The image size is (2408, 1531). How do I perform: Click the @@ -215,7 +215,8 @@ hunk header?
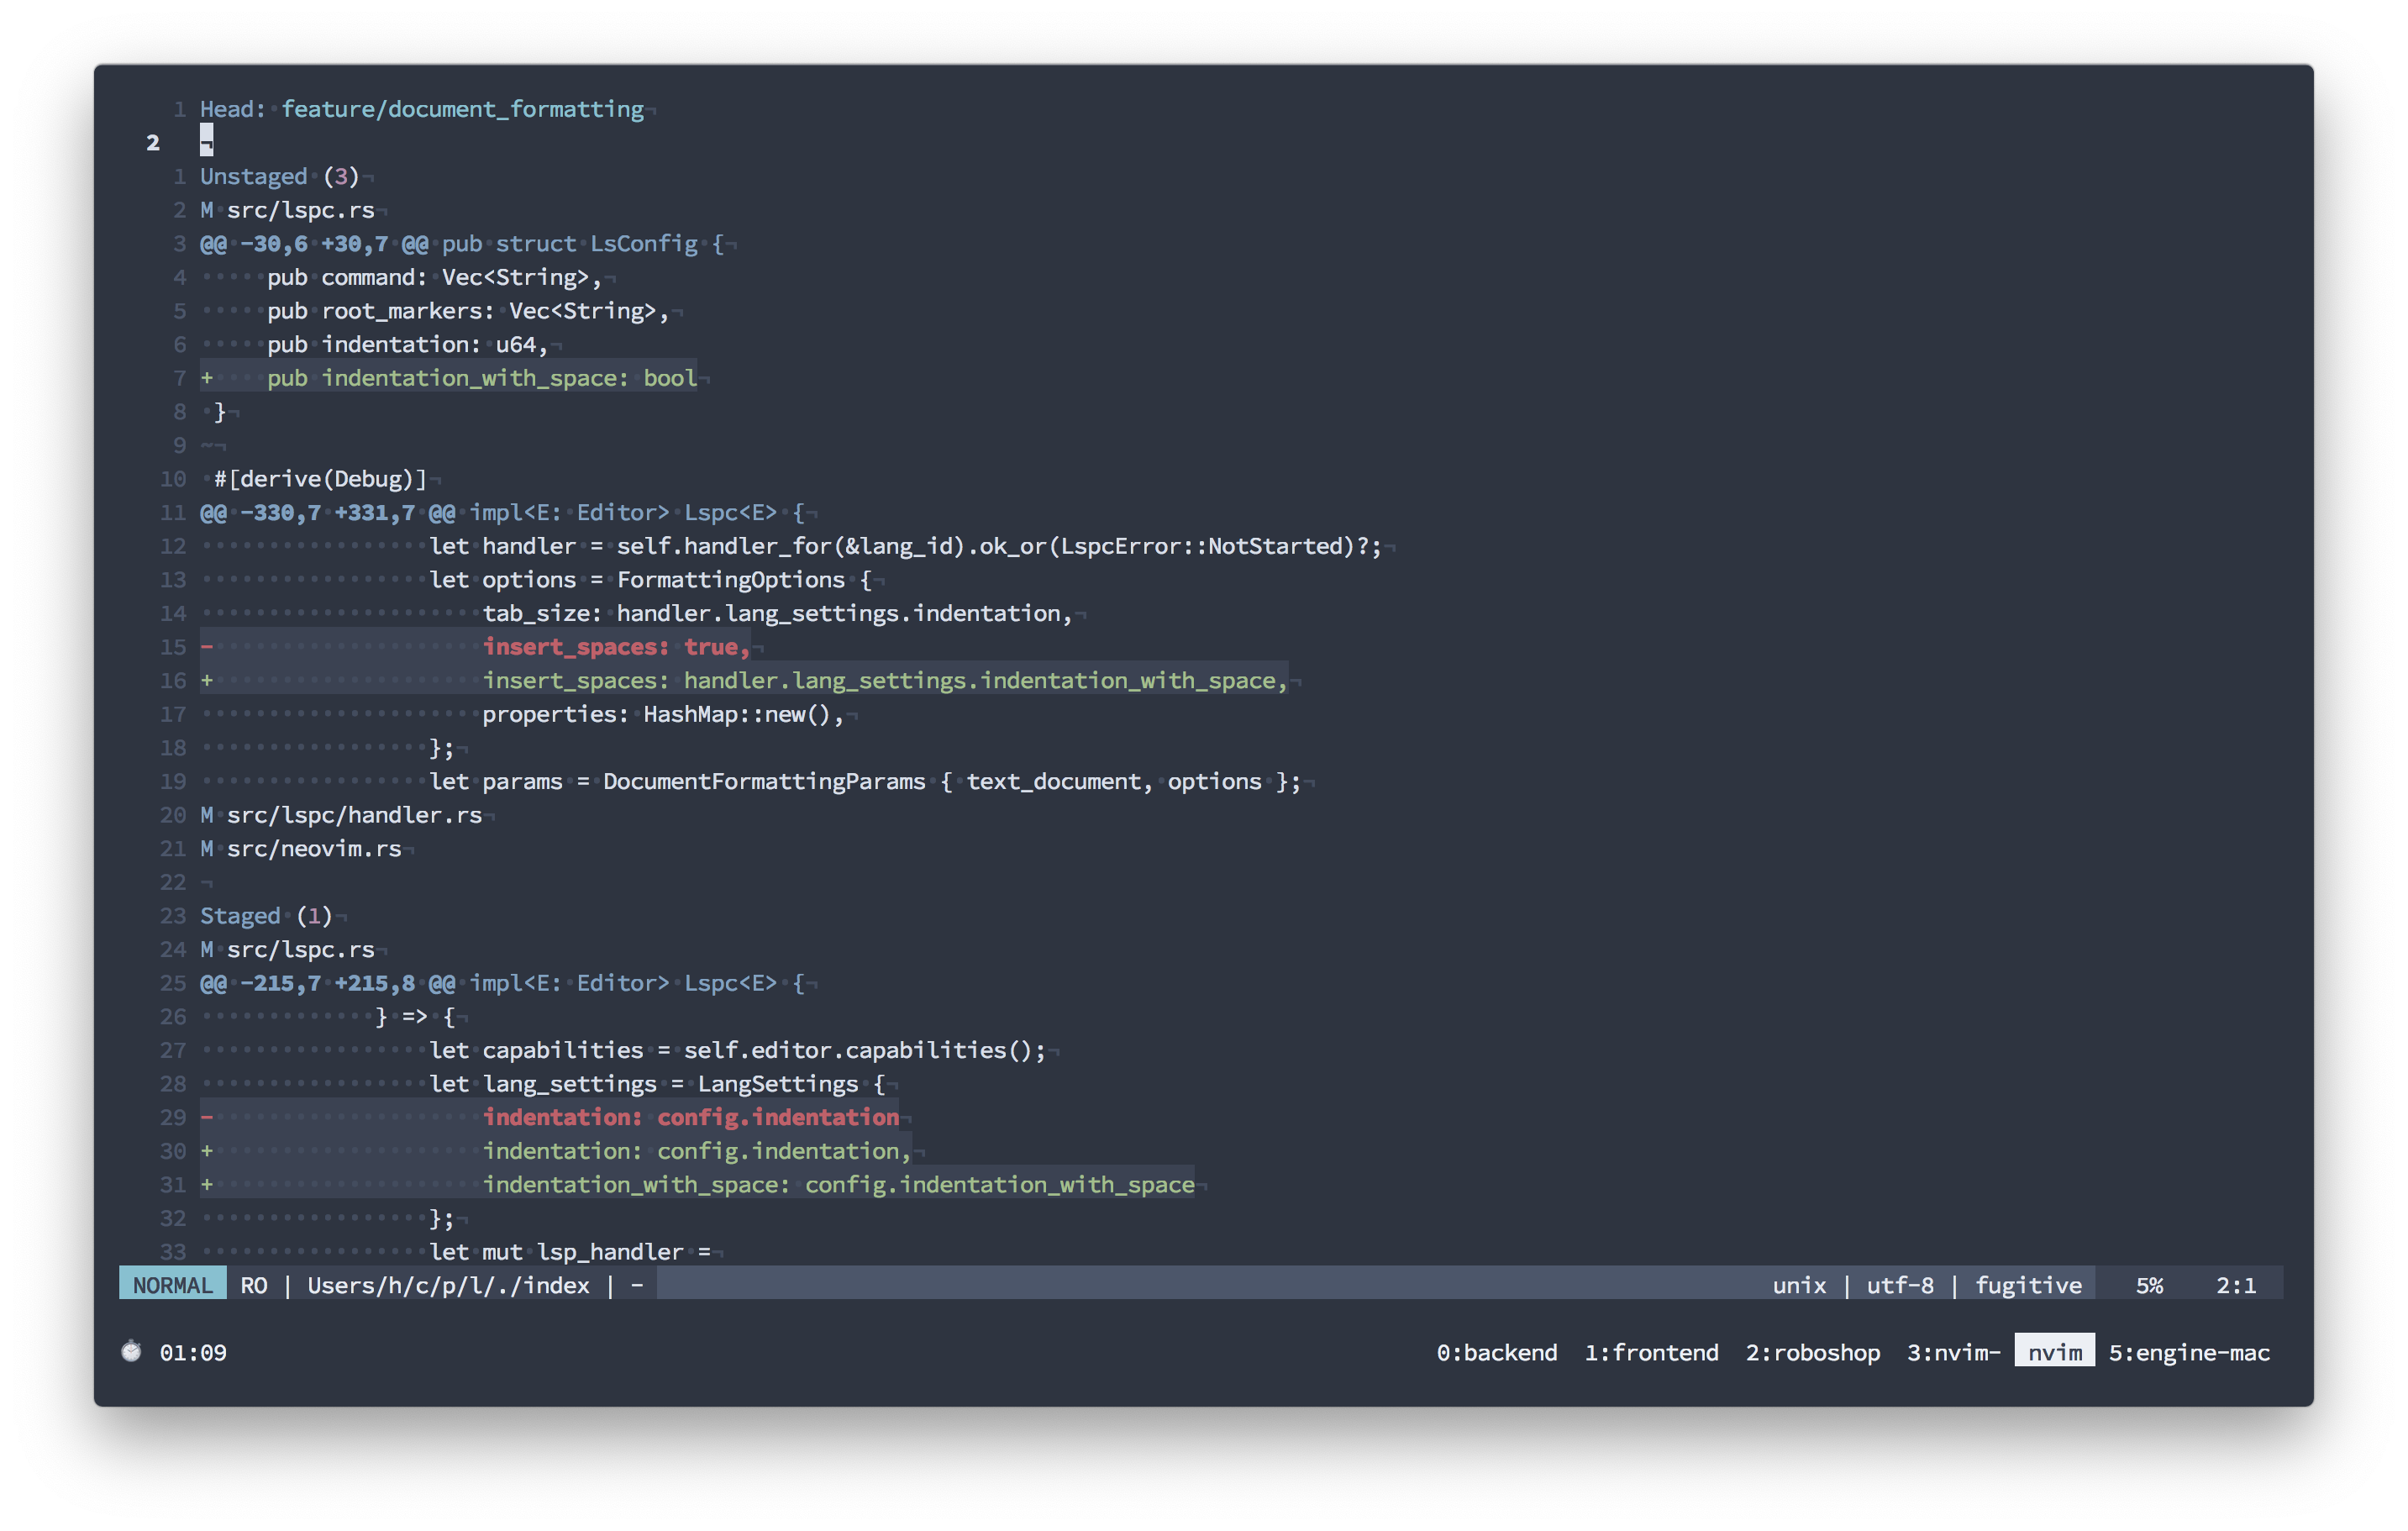click(x=502, y=983)
